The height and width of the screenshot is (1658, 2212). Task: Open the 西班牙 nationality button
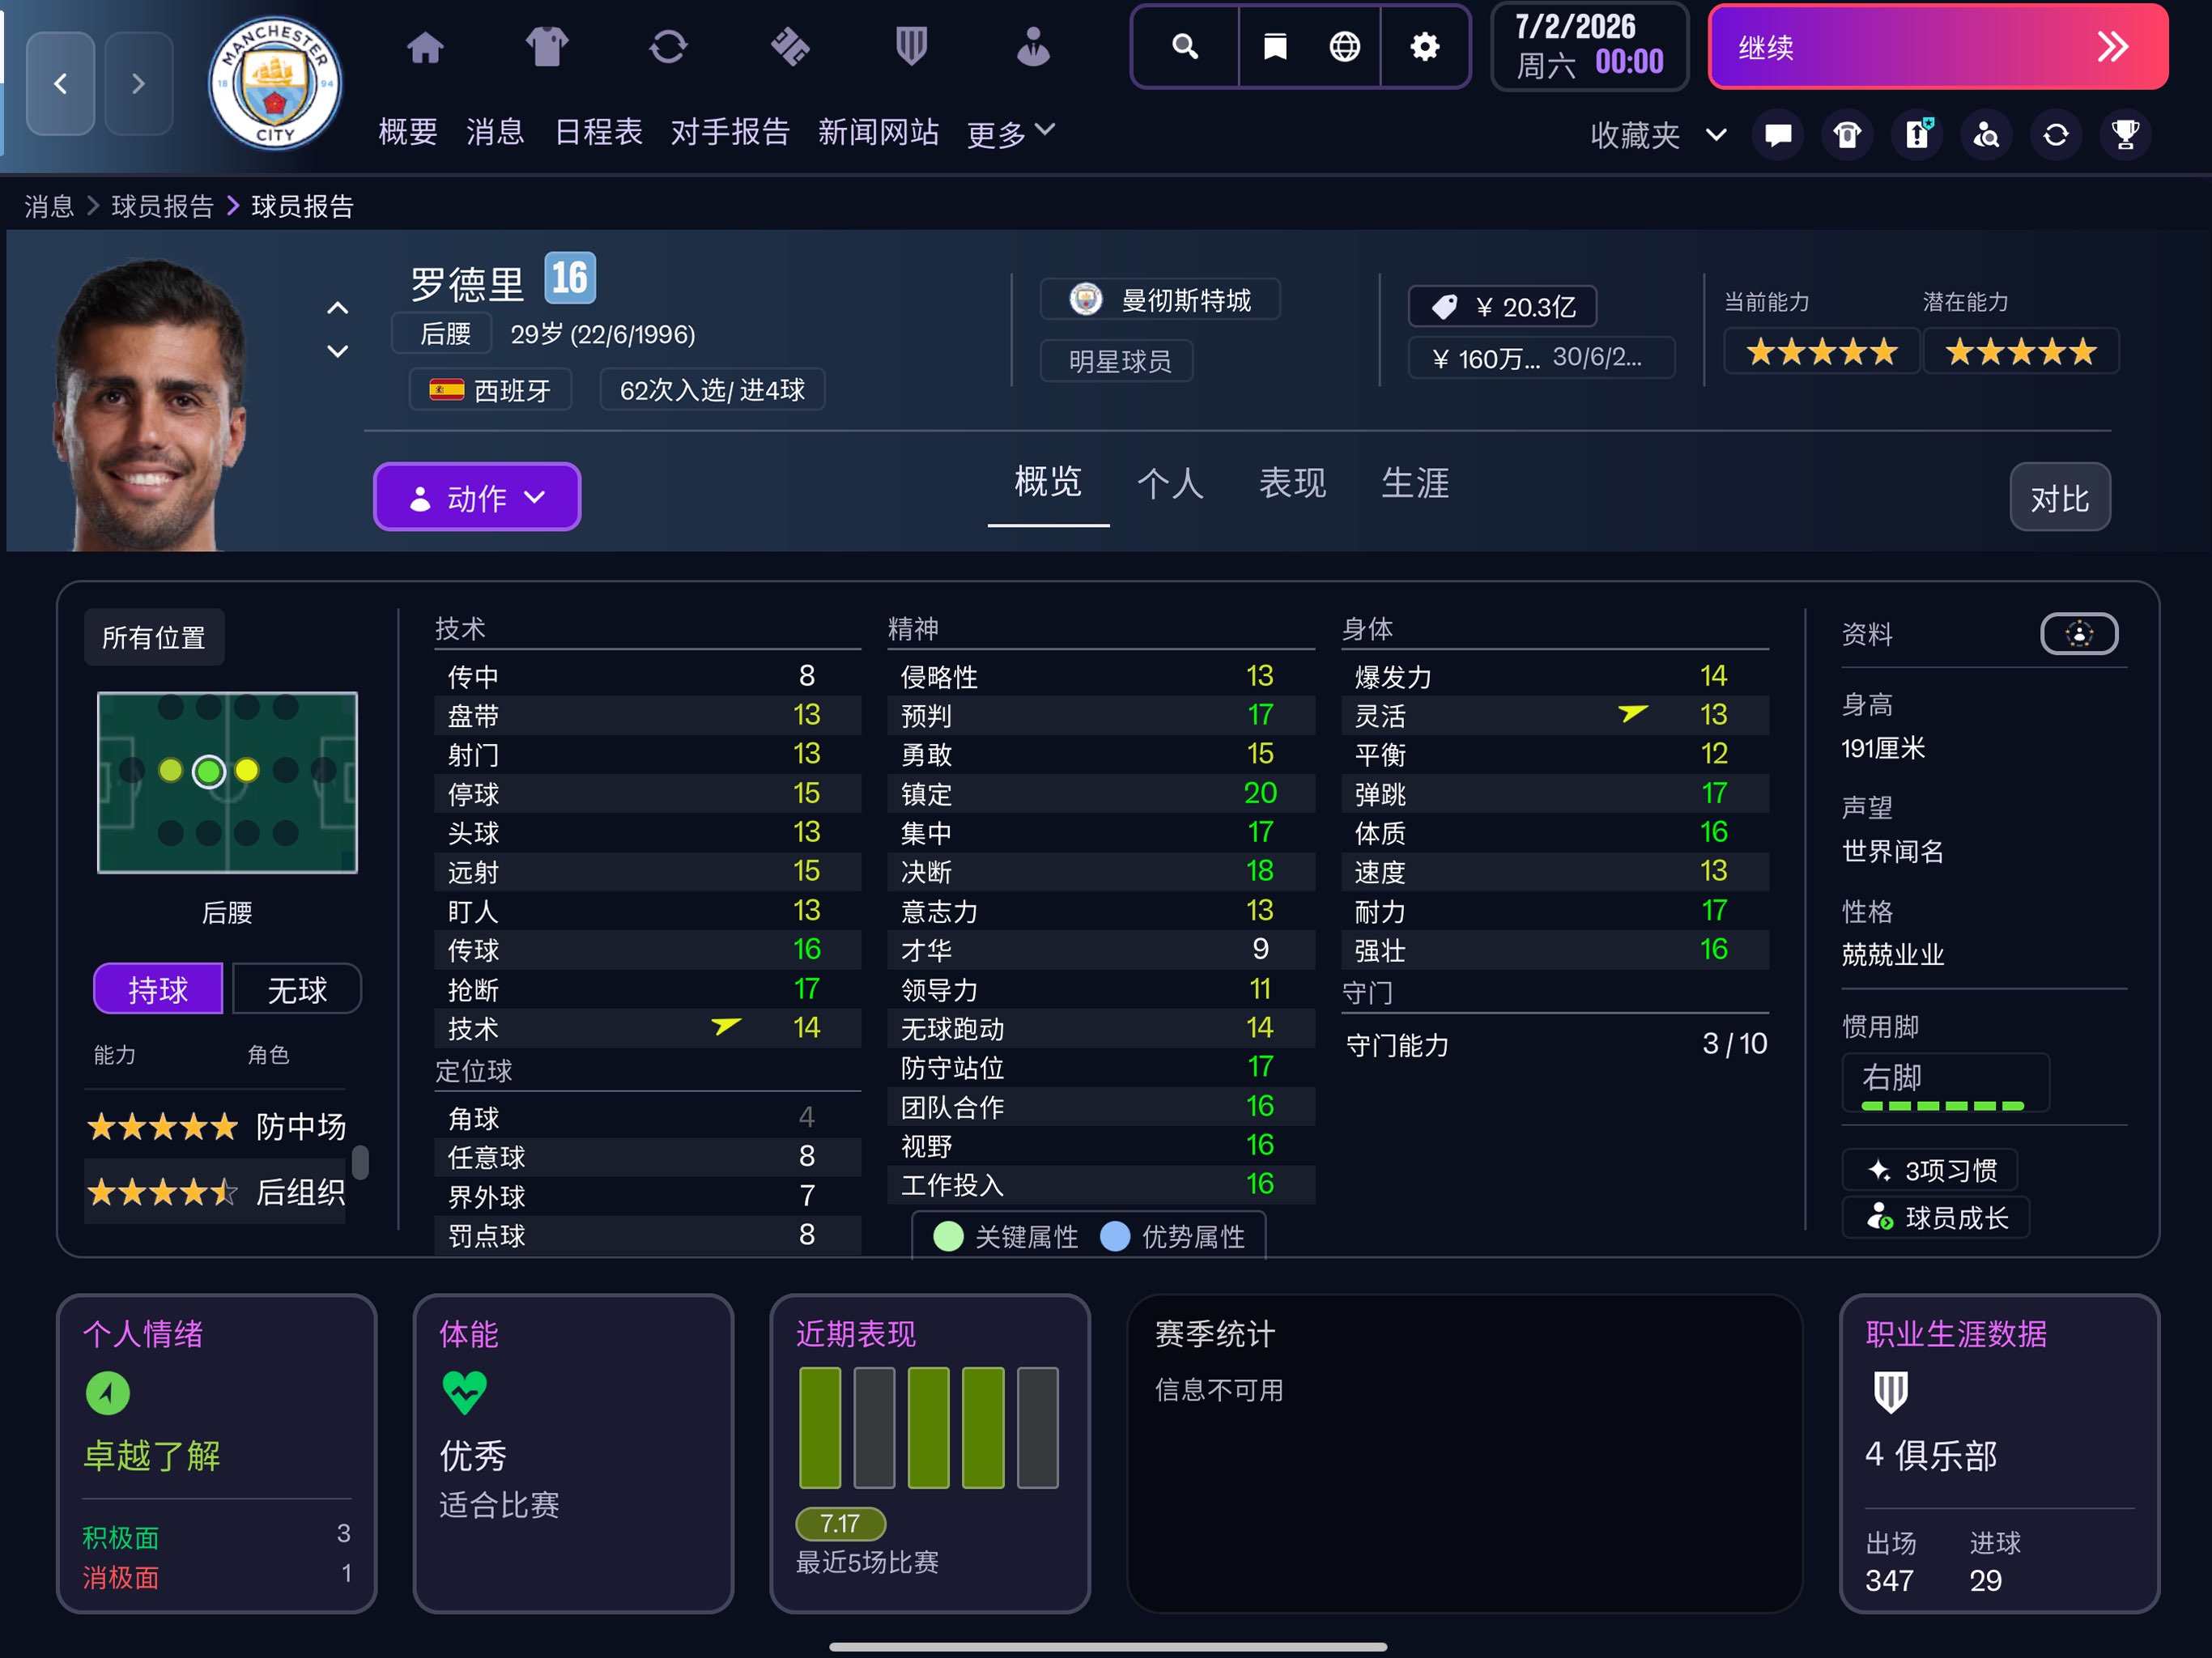coord(490,390)
